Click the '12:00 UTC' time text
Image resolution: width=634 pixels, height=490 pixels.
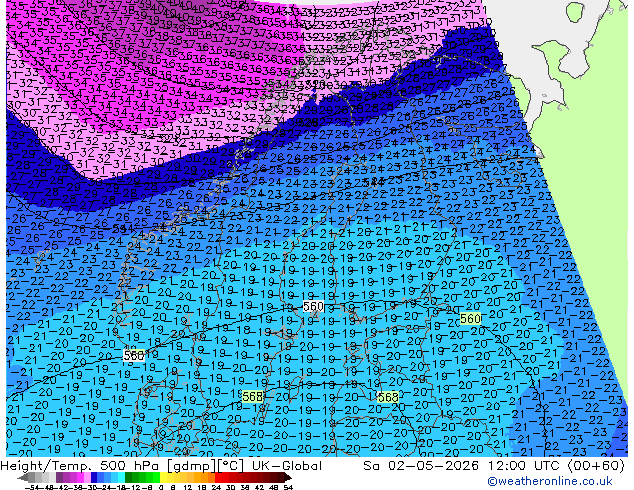click(526, 466)
